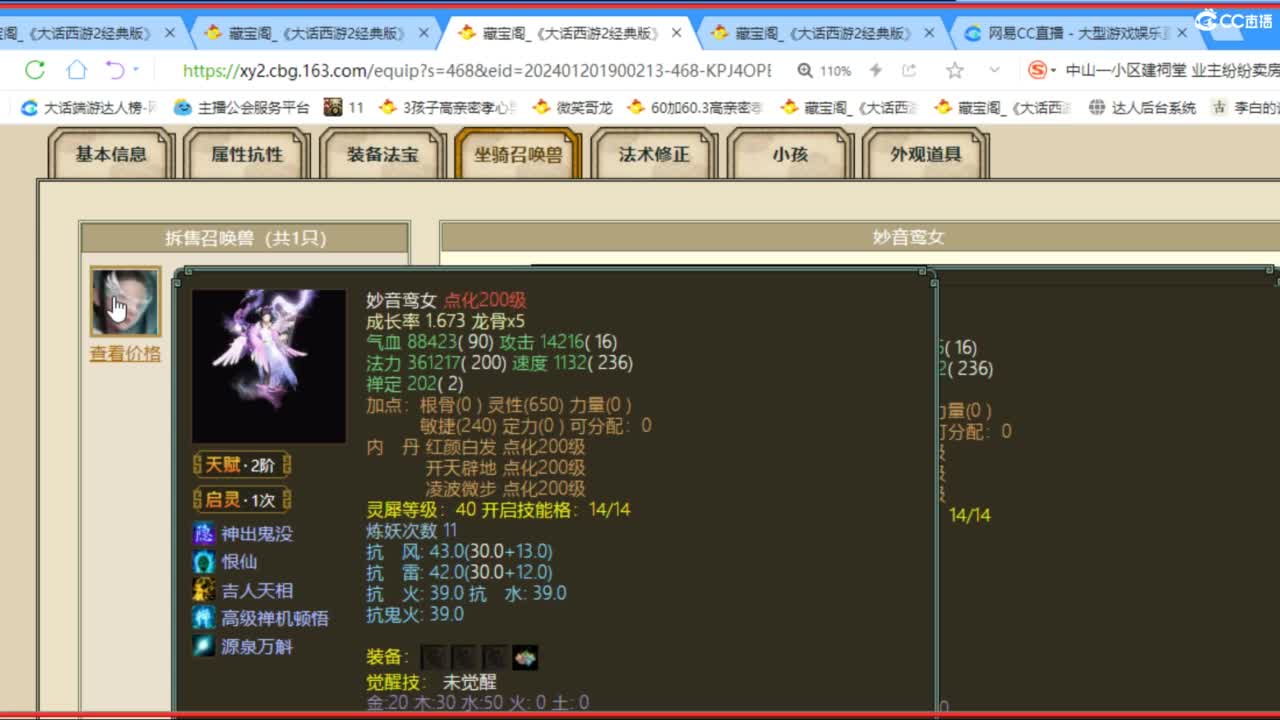Click the 红颜白发 inner elixir entry
The image size is (1280, 720).
pyautogui.click(x=505, y=447)
